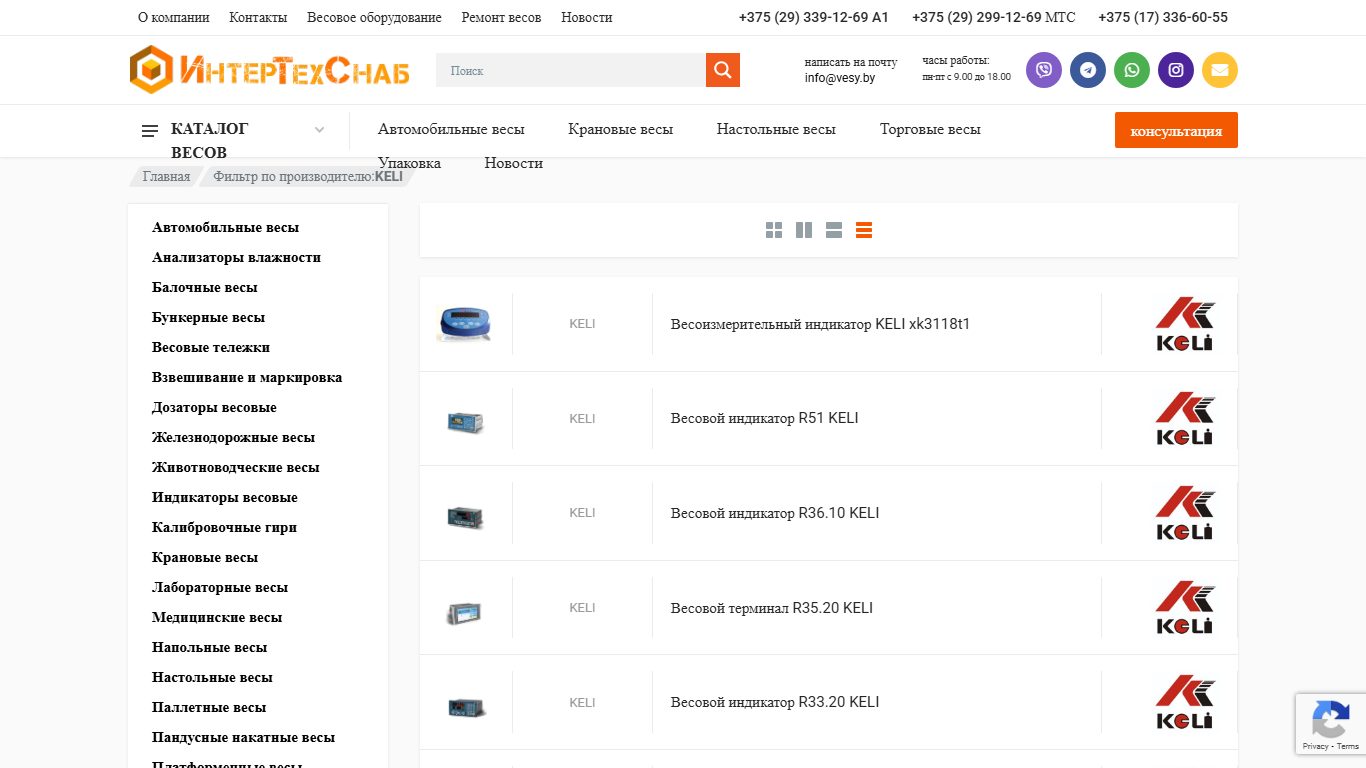Open Viber contact icon
1366x768 pixels.
coord(1044,70)
